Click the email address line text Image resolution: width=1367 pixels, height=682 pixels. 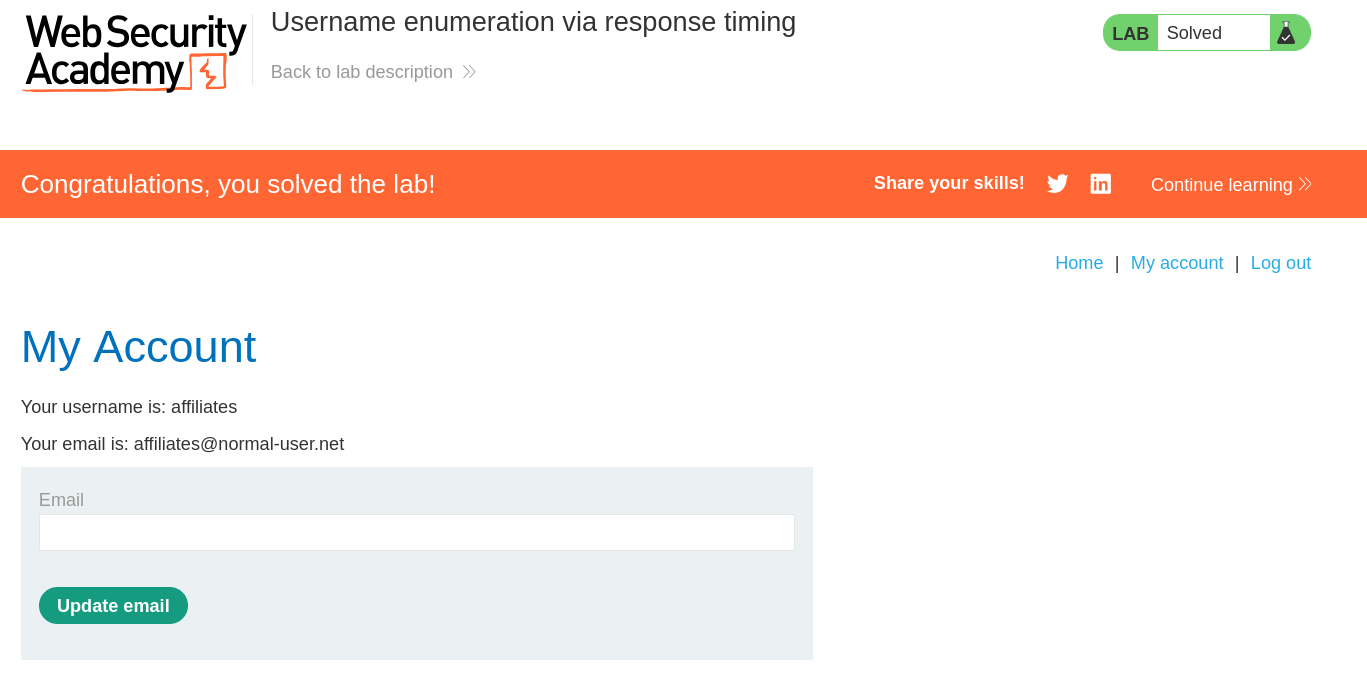pyautogui.click(x=182, y=444)
